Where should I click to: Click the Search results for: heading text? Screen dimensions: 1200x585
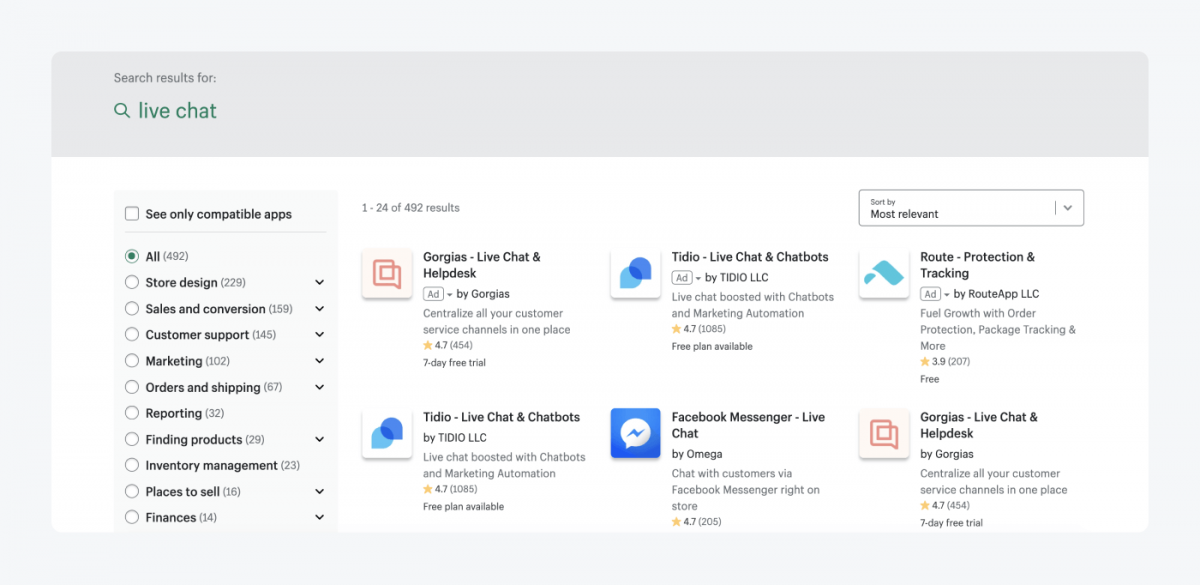[165, 78]
